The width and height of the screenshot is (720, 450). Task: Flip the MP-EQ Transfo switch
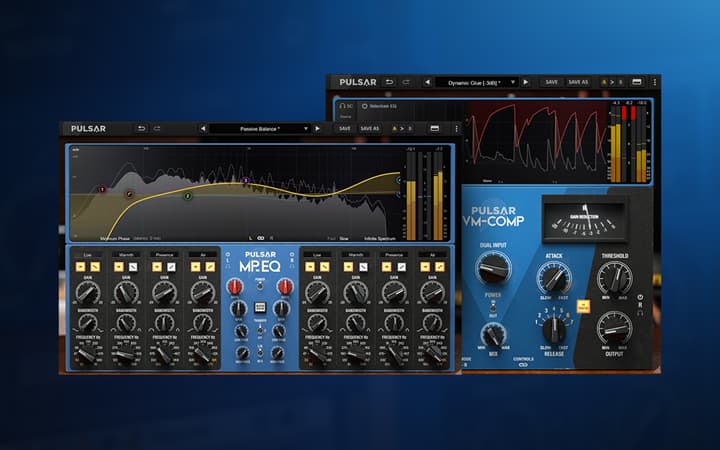260,329
